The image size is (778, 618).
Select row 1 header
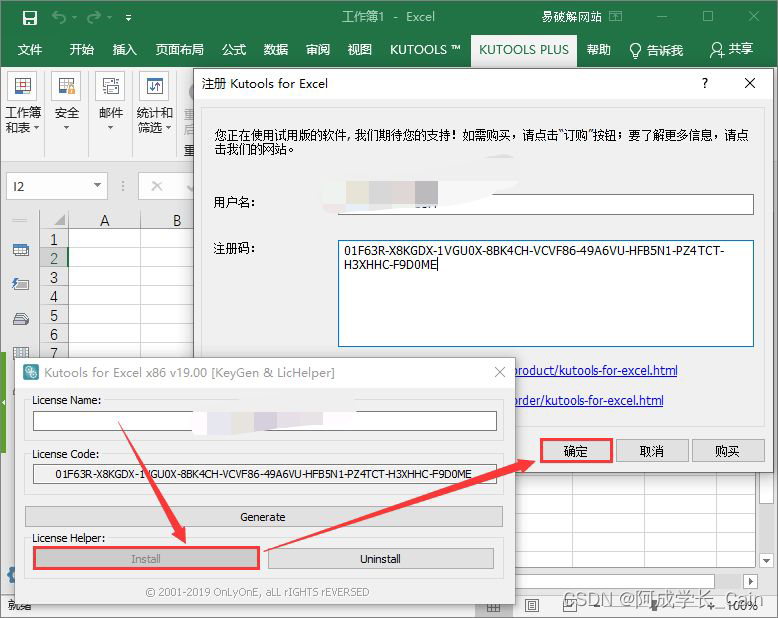point(54,240)
